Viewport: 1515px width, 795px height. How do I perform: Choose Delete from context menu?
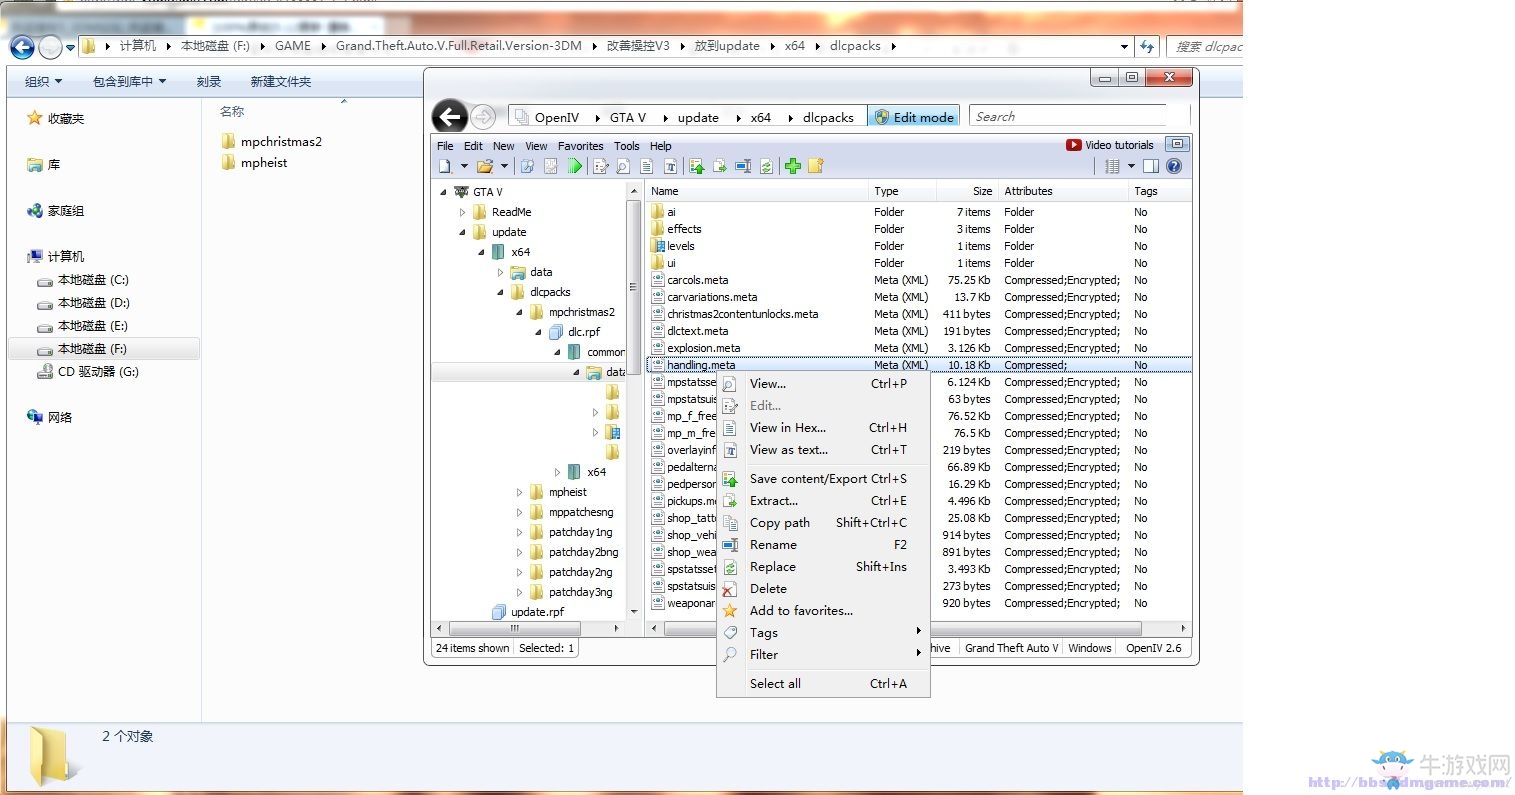pos(823,588)
